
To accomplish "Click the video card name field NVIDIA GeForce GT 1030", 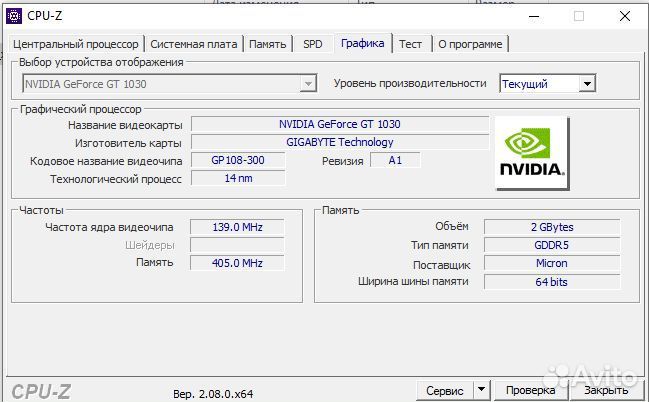I will pyautogui.click(x=340, y=124).
